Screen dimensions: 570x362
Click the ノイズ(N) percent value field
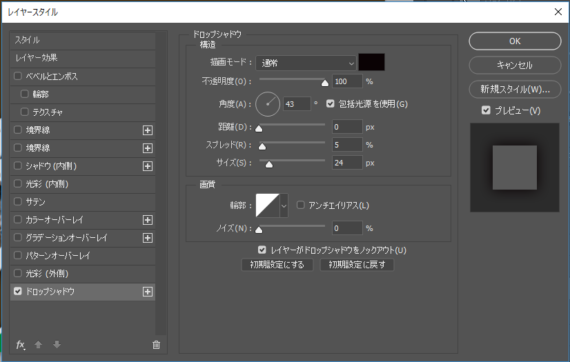(x=347, y=228)
